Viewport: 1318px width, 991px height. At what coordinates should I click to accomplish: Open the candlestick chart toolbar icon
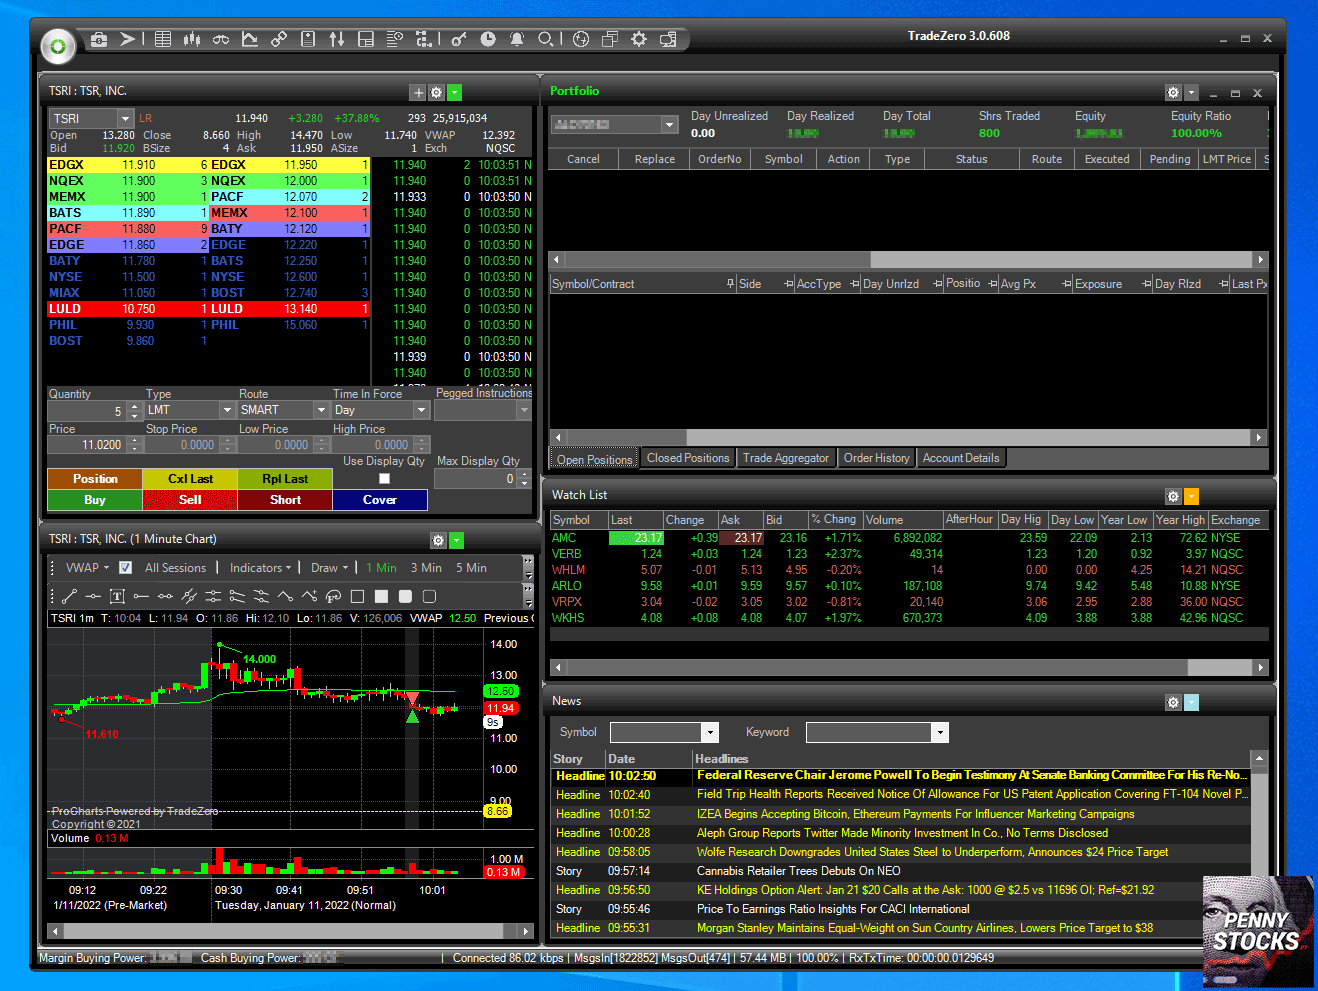point(192,39)
